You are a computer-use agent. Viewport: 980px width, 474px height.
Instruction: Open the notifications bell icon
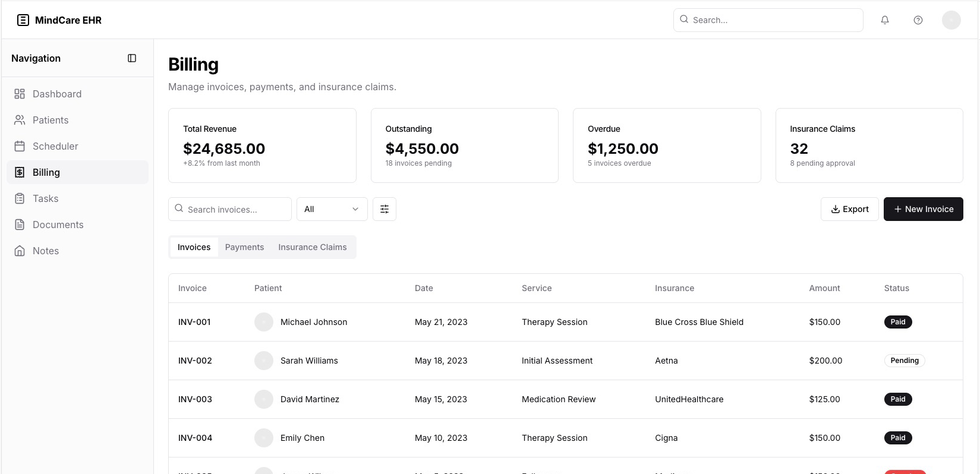(885, 20)
